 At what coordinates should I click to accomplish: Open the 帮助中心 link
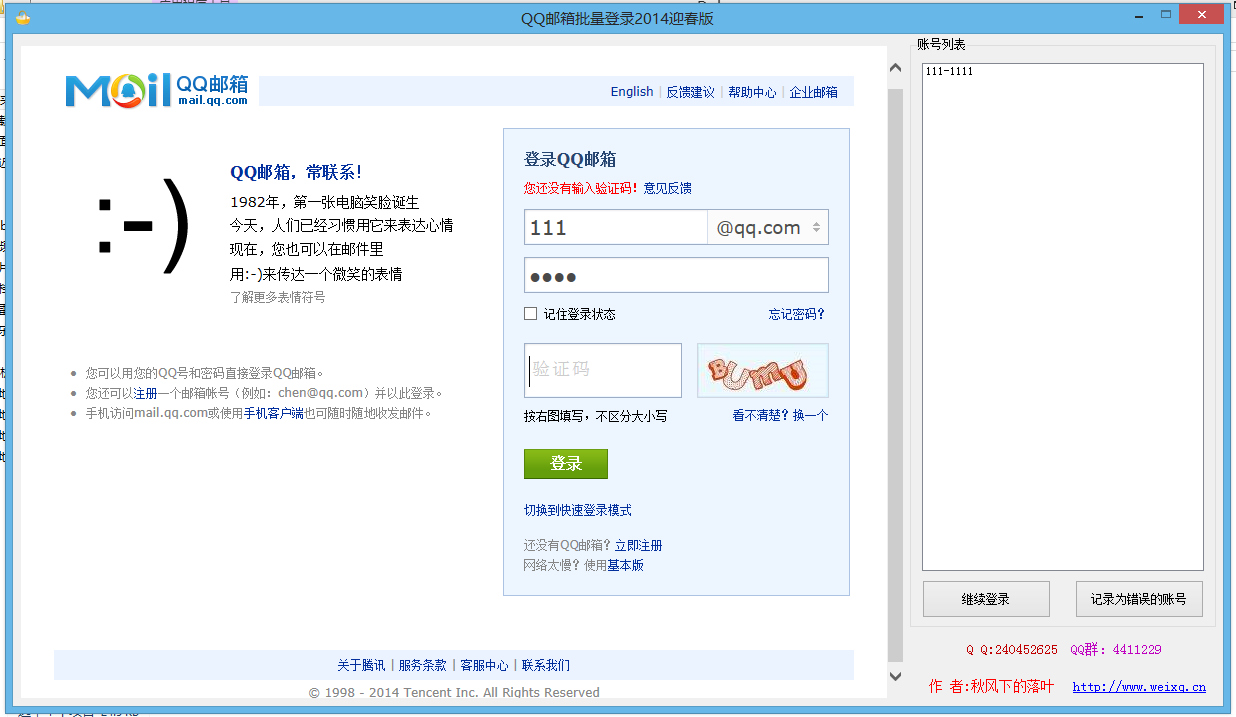[x=752, y=92]
